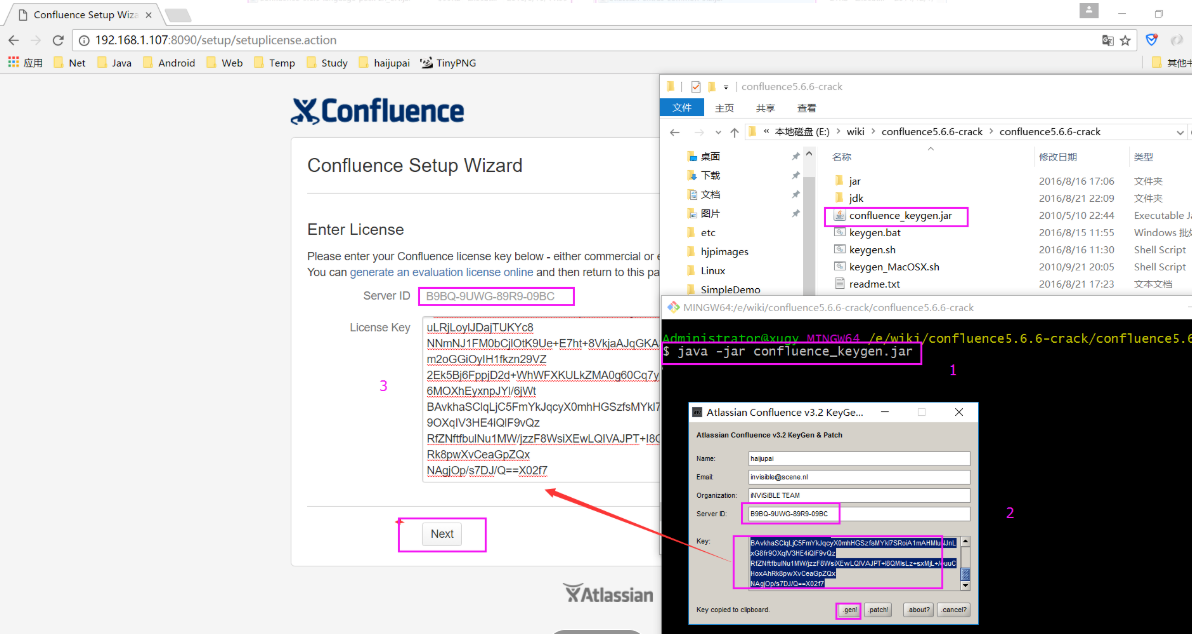
Task: Focus the KeyGen Server ID field
Action: 859,514
